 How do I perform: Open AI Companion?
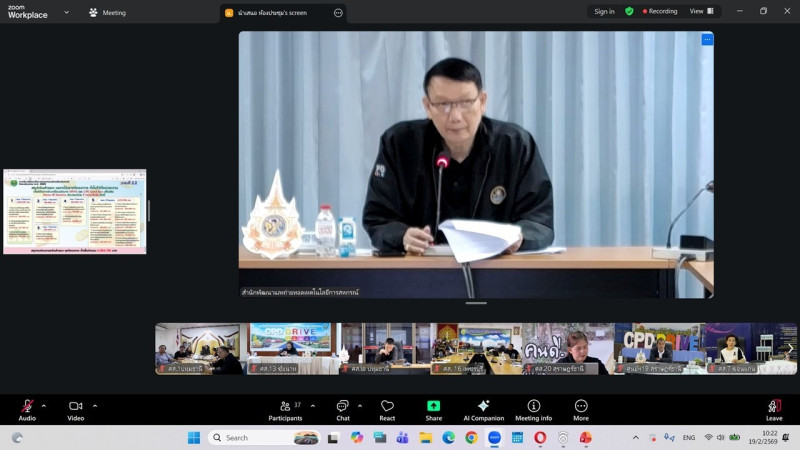483,407
